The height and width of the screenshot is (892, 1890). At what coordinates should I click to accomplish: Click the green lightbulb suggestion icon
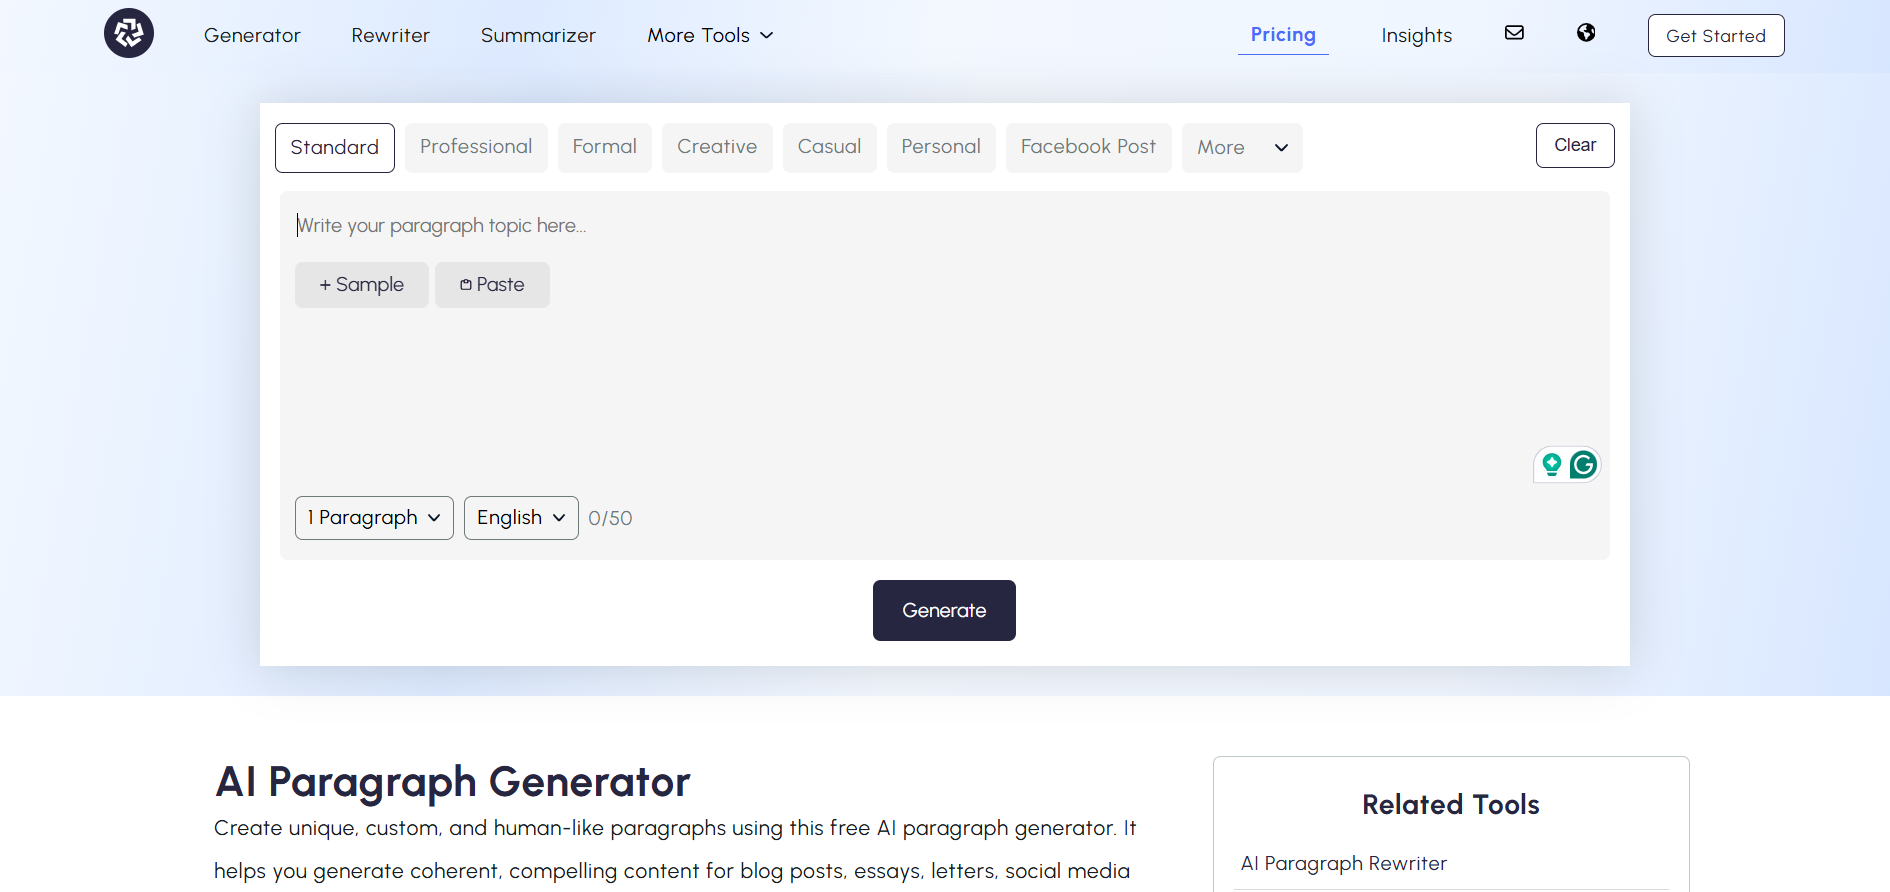[1551, 465]
